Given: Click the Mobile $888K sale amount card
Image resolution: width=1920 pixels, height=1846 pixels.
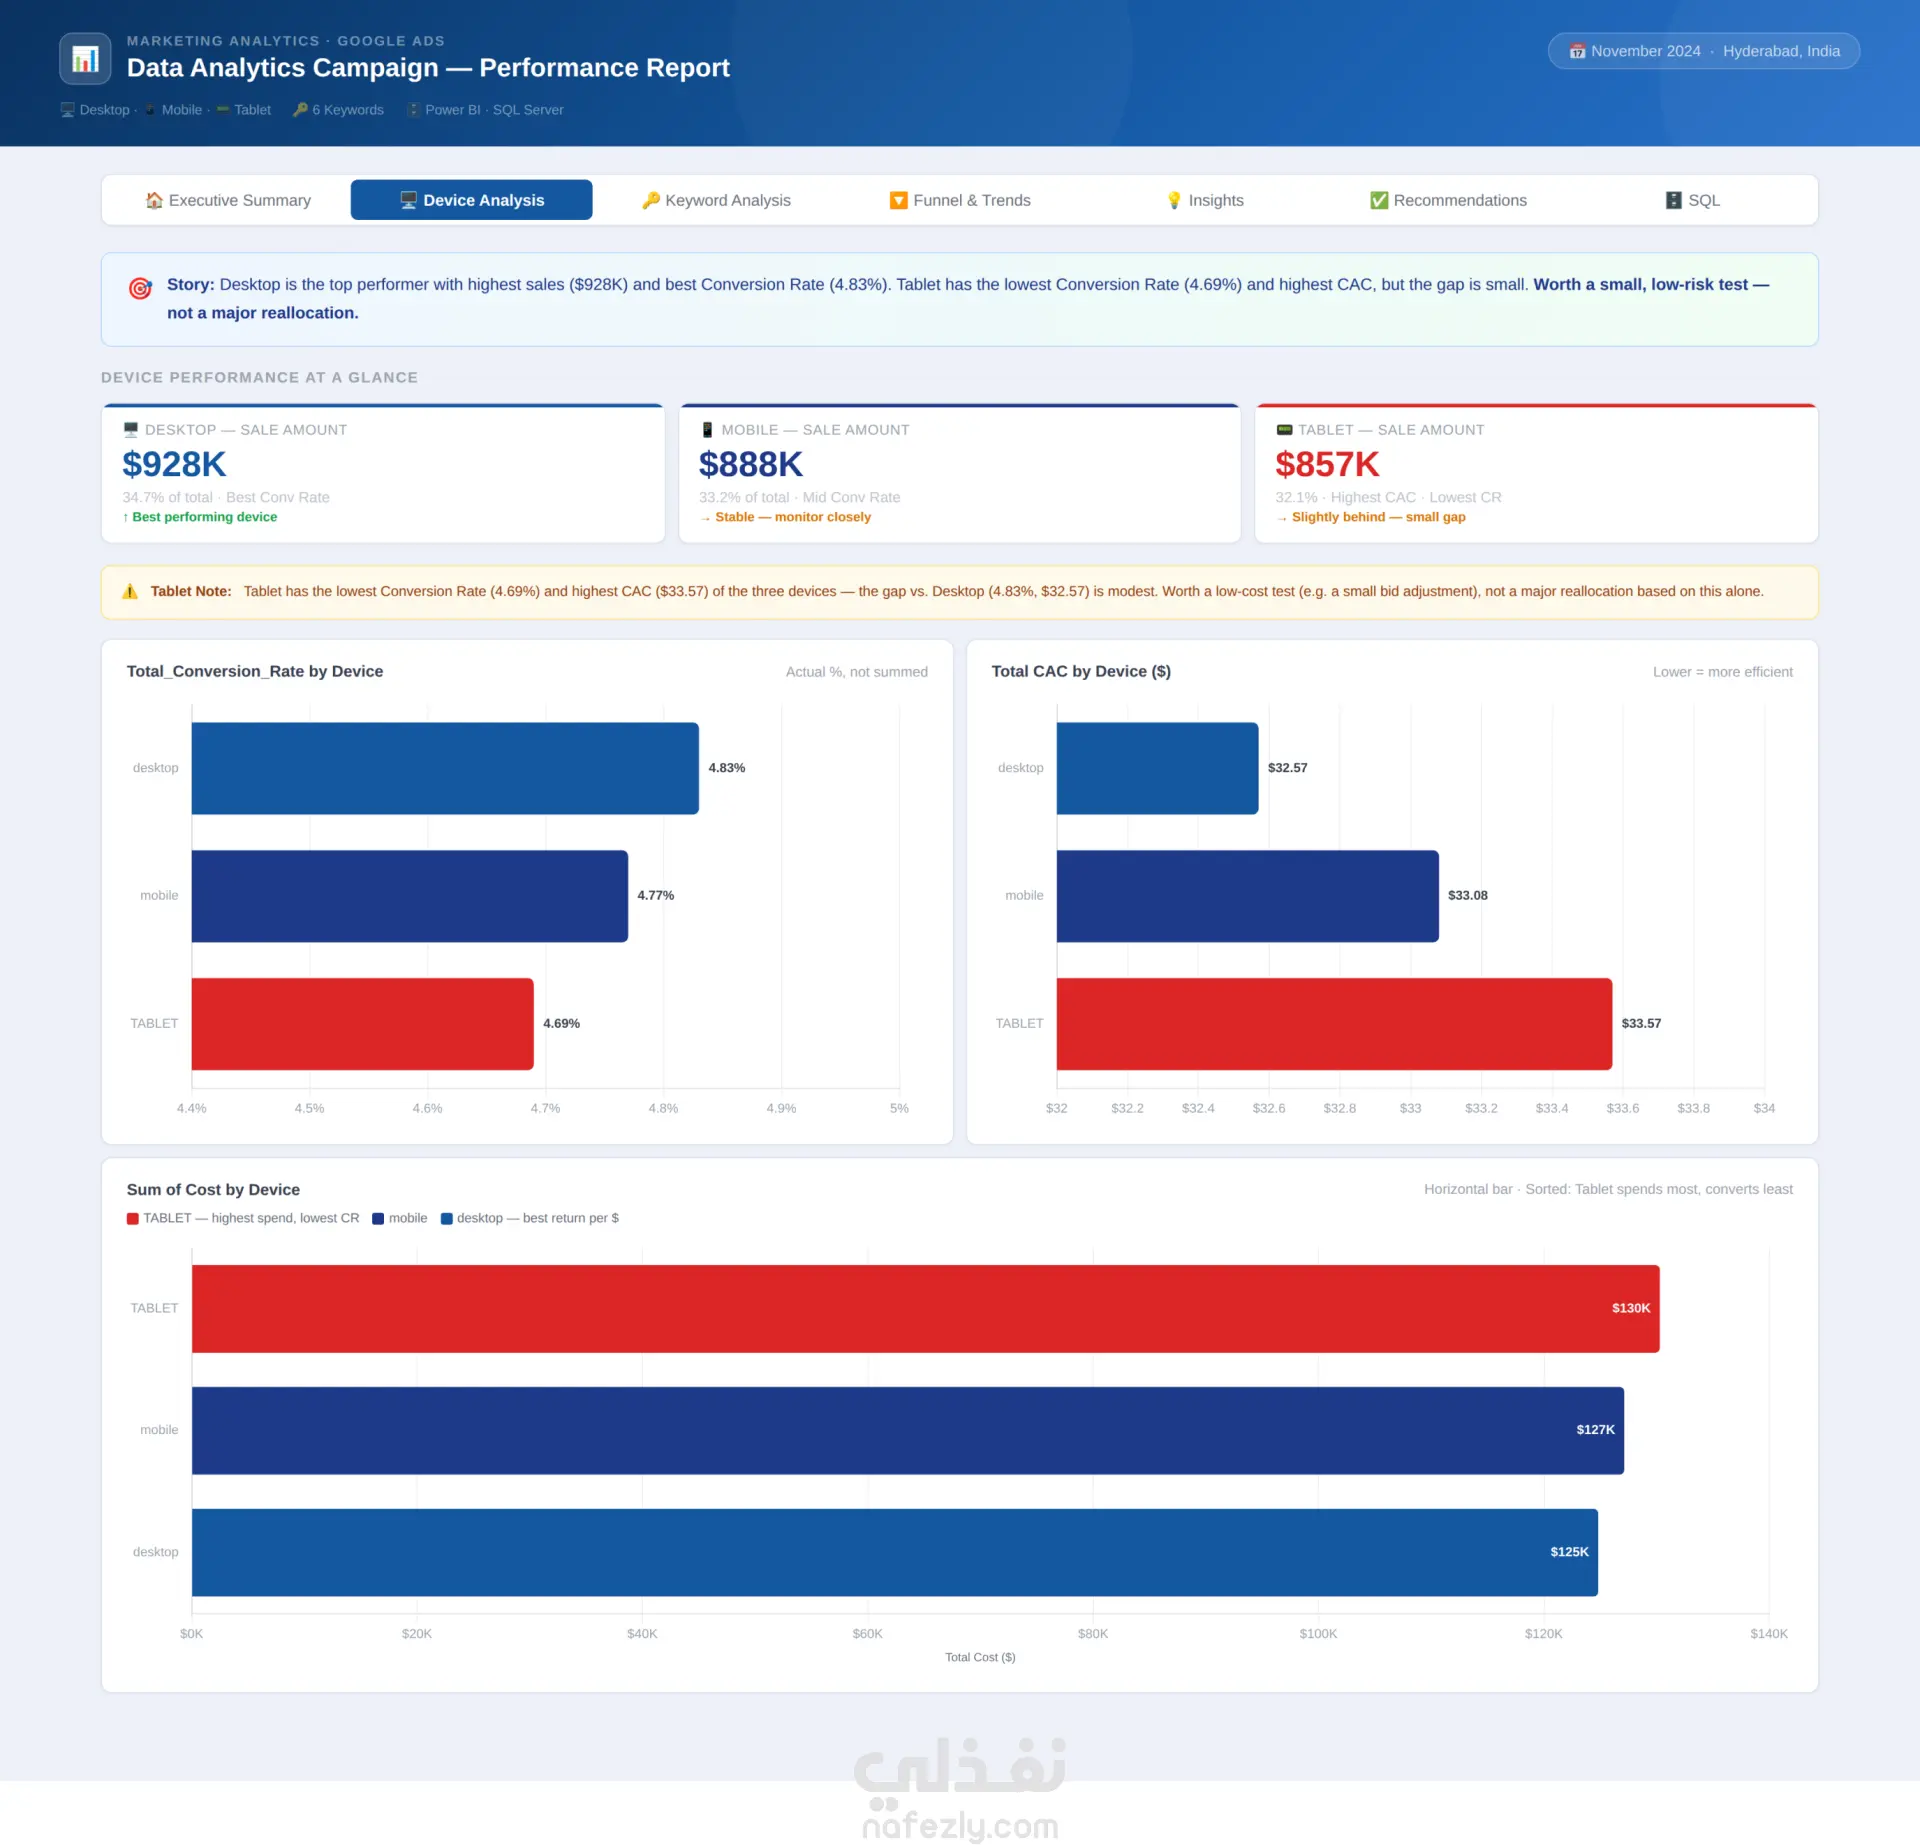Looking at the screenshot, I should pos(960,474).
